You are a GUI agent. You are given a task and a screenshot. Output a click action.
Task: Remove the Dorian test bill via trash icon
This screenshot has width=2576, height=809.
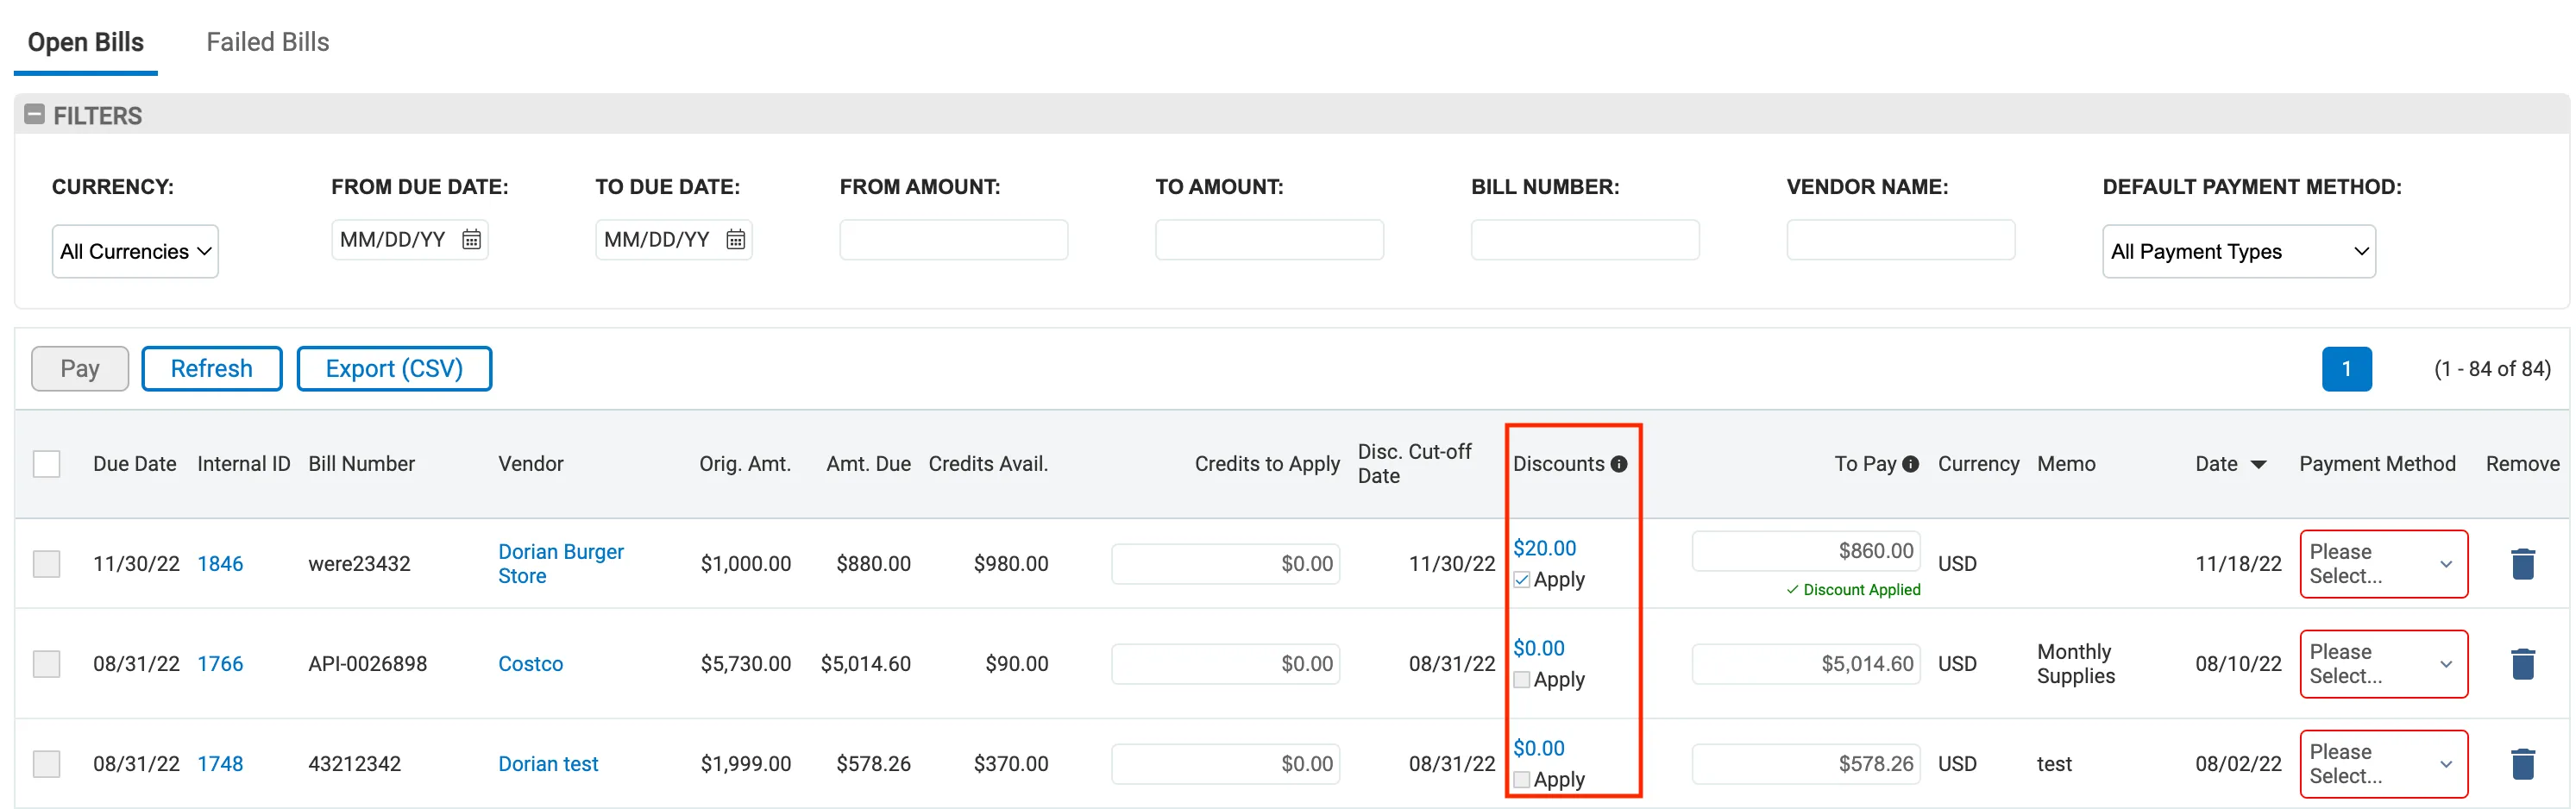click(2522, 764)
